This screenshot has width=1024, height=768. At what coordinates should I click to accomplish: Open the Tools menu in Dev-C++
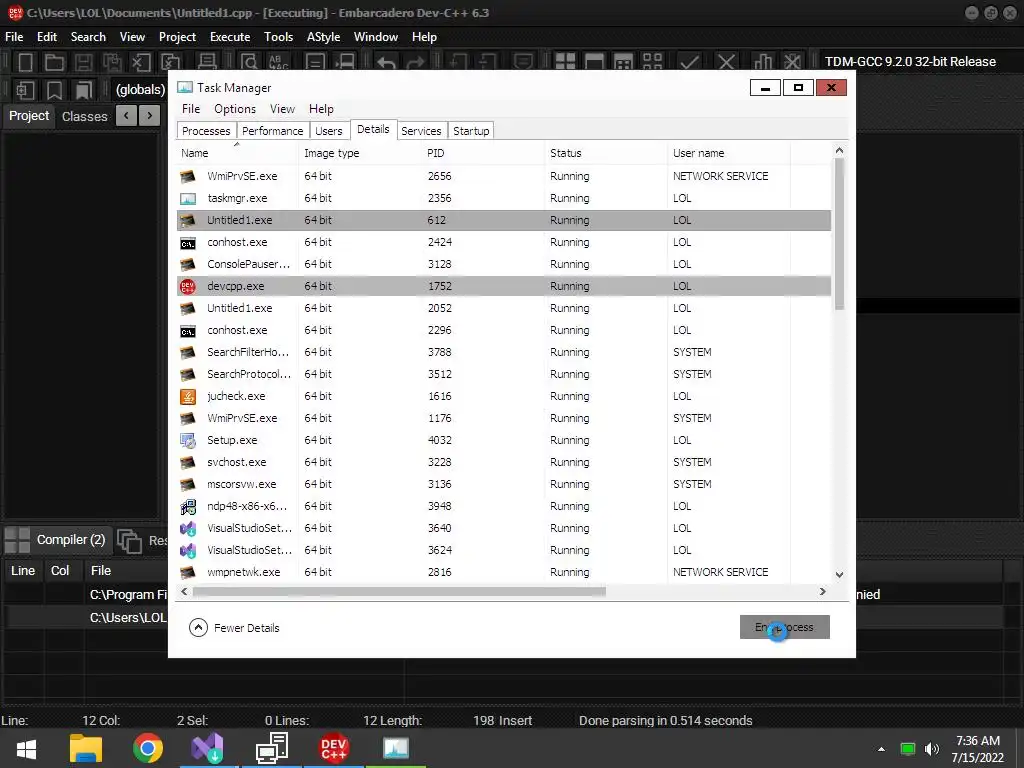(278, 37)
